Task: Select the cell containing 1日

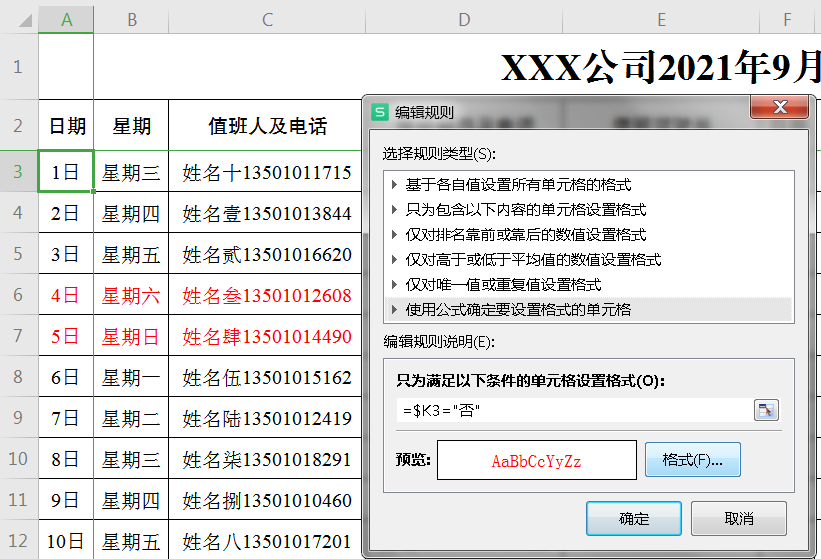Action: (x=66, y=172)
